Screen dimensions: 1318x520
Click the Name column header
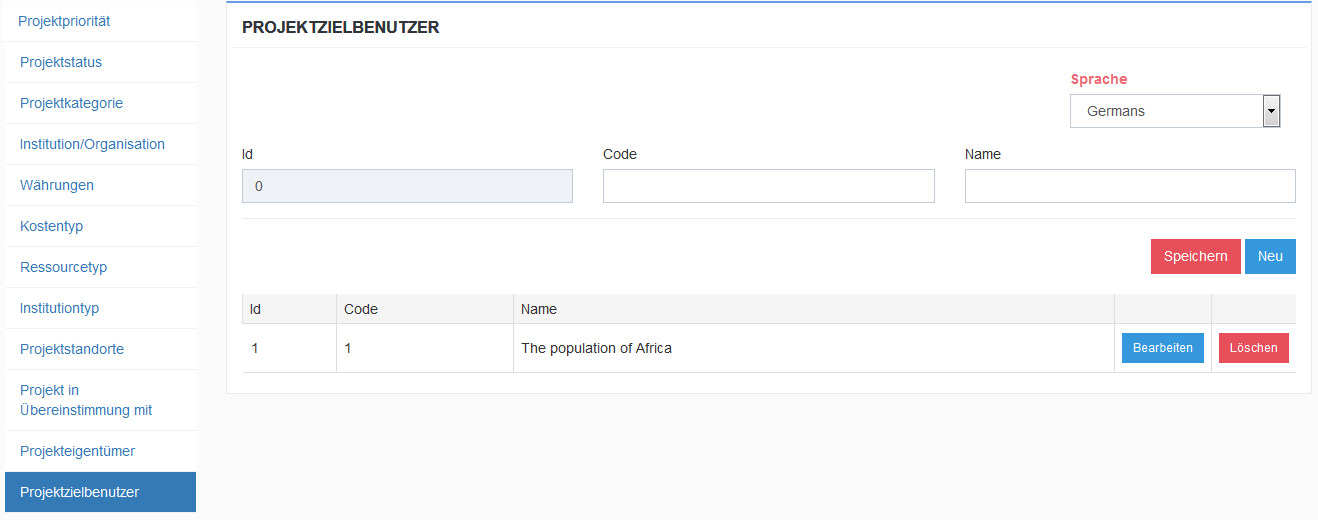tap(539, 309)
